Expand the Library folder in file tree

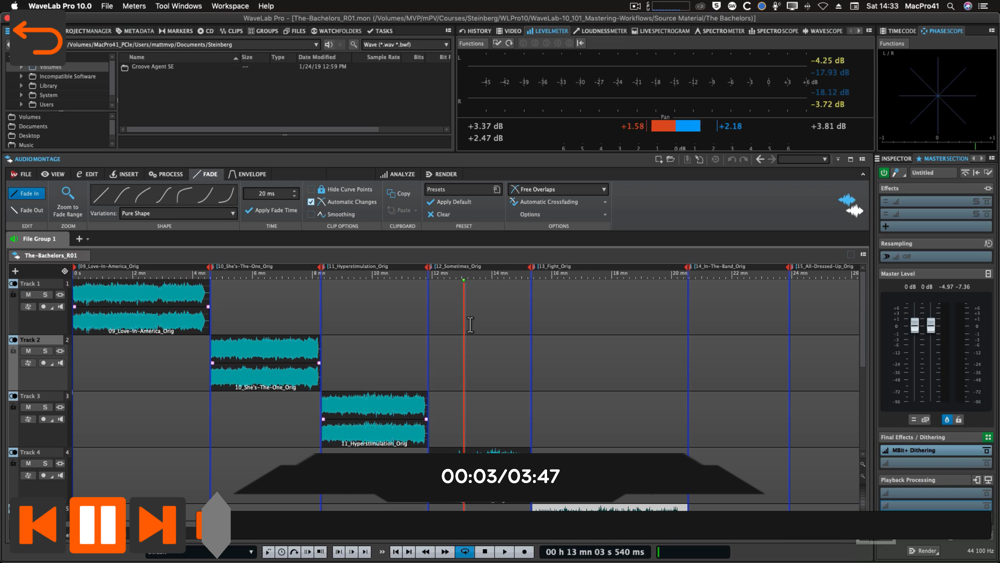pyautogui.click(x=22, y=85)
